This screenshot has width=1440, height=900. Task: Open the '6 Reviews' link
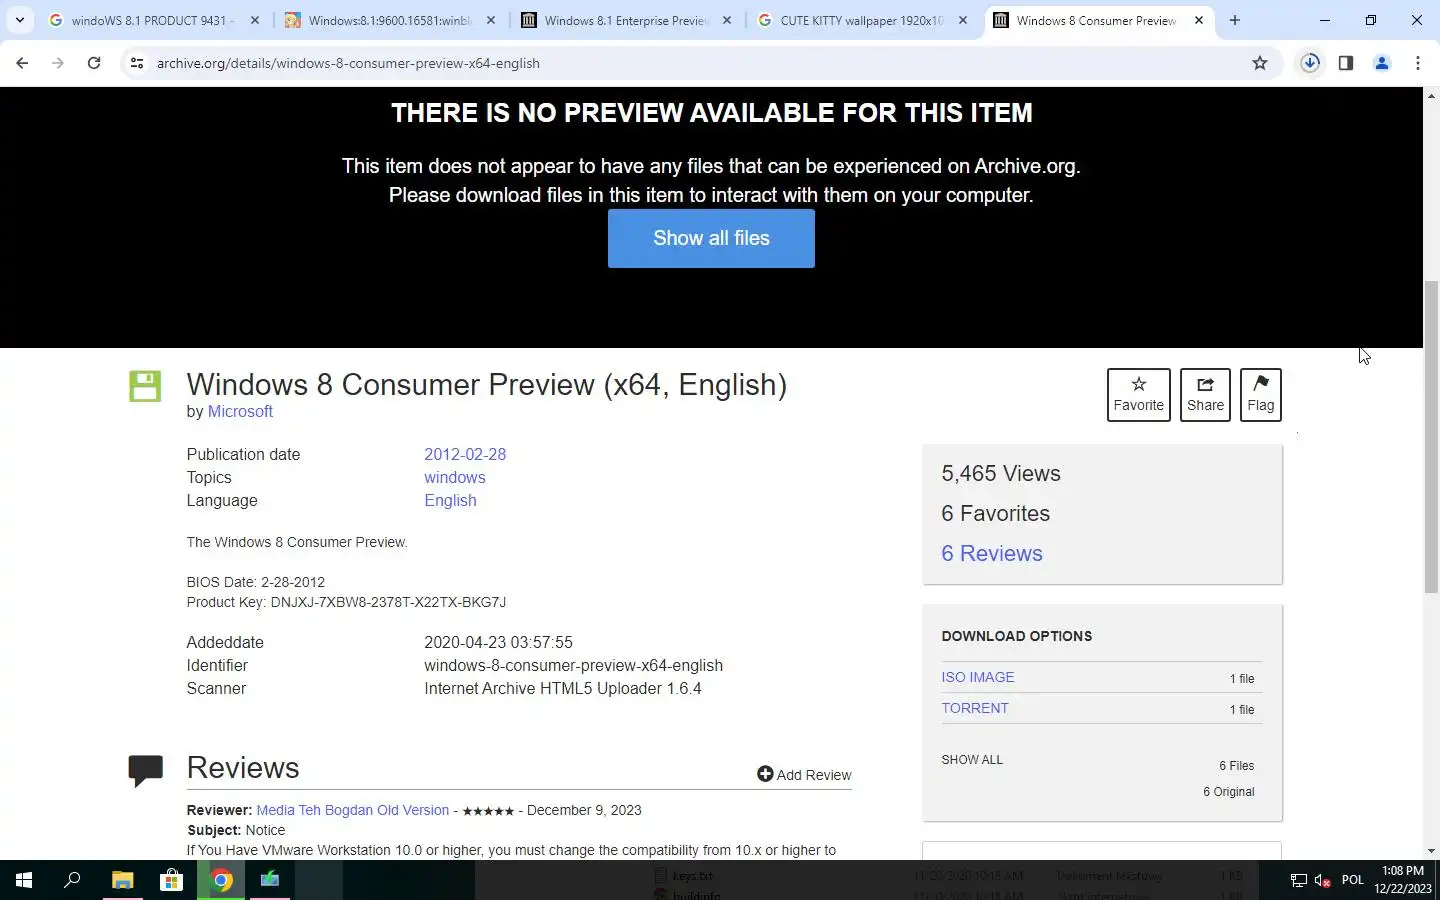click(992, 553)
